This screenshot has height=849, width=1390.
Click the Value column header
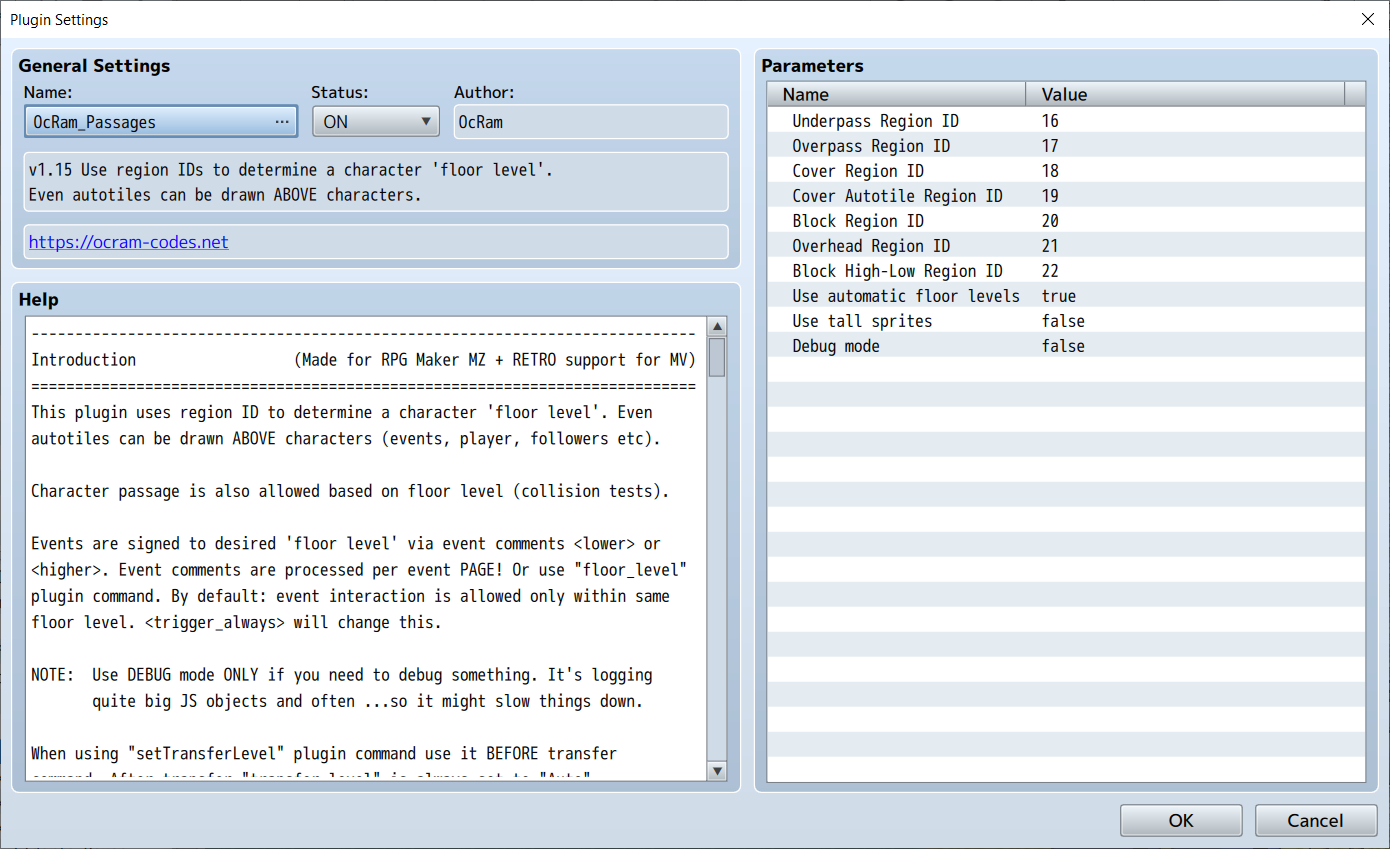point(1186,95)
